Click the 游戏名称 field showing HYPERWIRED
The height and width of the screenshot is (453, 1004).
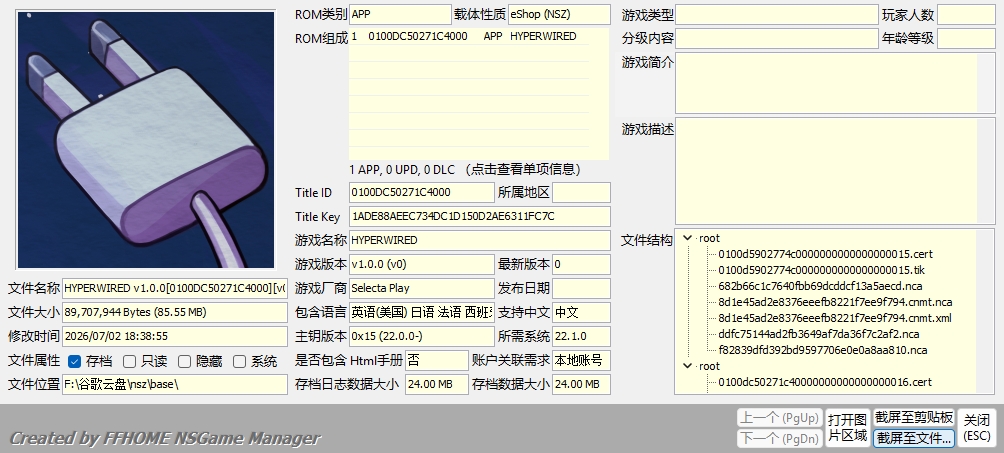coord(480,240)
